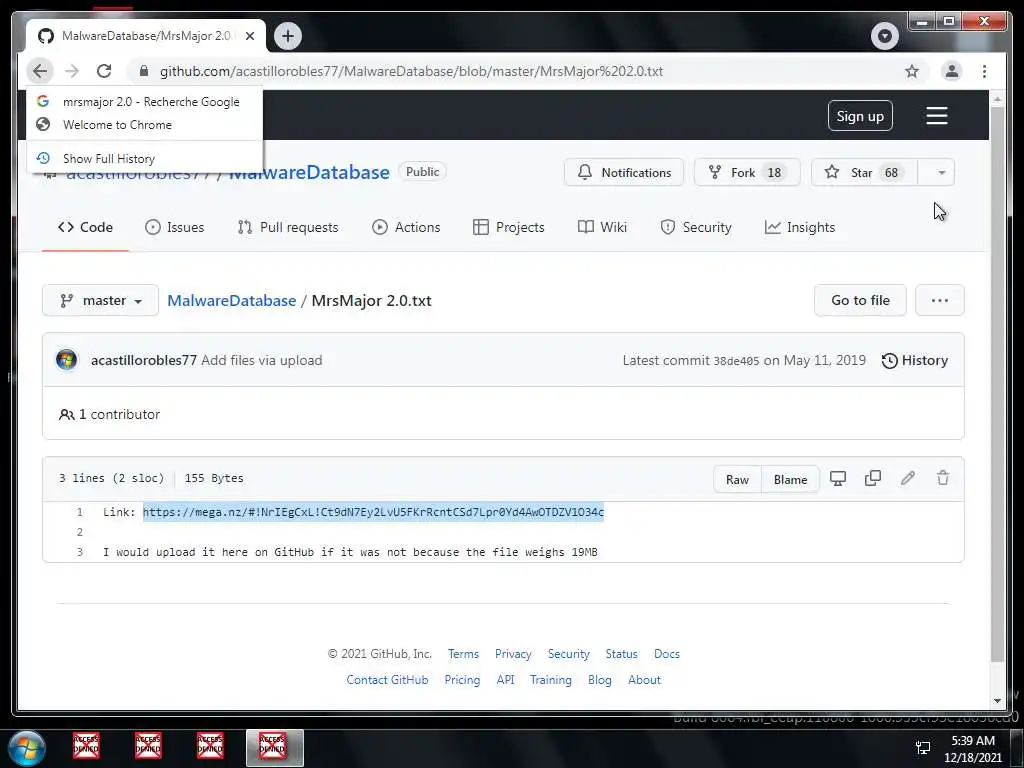
Task: Click line number 3 in the file
Action: click(80, 552)
